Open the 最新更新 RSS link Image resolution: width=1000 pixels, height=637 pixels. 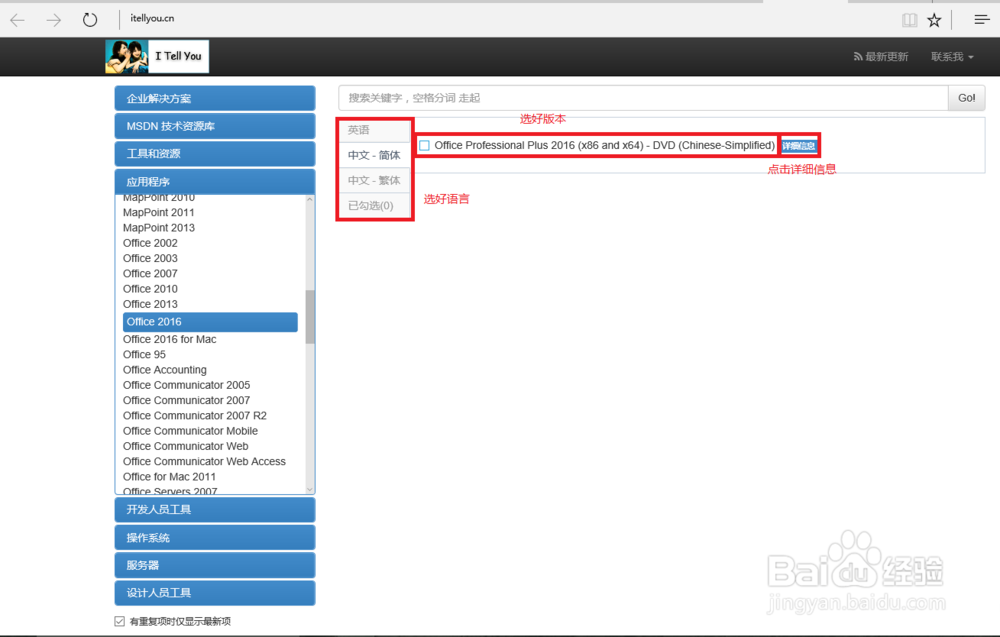[881, 57]
